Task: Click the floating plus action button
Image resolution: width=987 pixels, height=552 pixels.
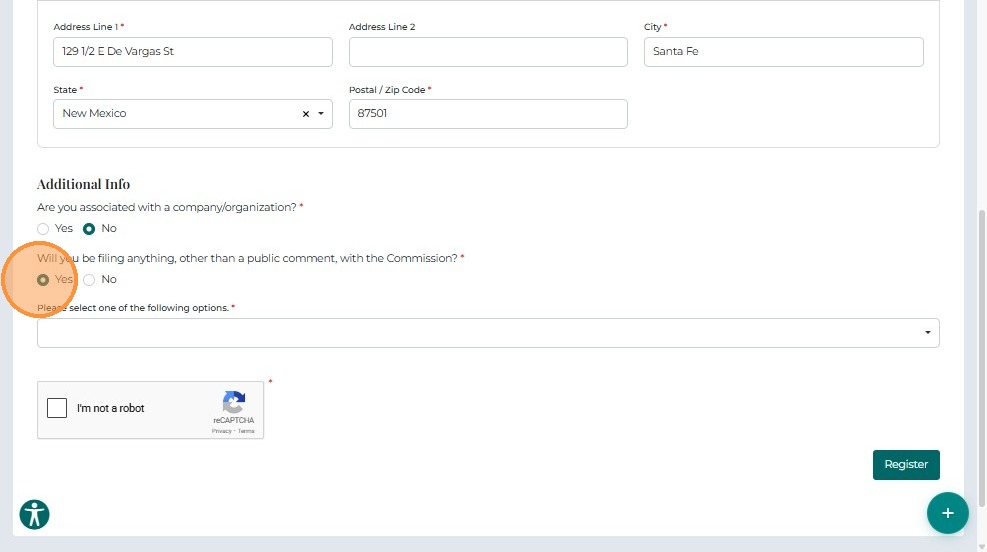Action: pyautogui.click(x=947, y=513)
